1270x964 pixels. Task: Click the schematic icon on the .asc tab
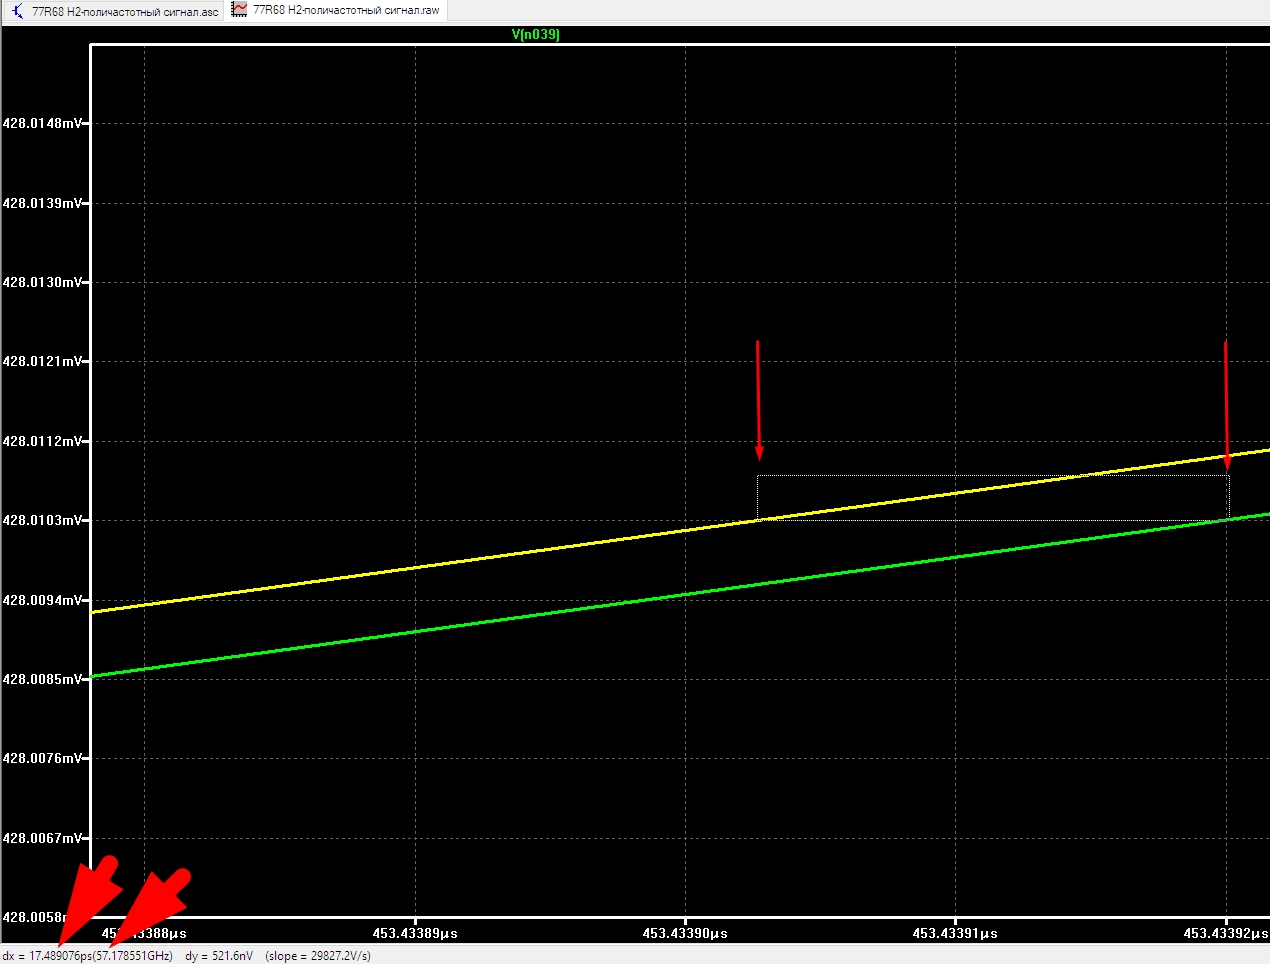(x=18, y=11)
